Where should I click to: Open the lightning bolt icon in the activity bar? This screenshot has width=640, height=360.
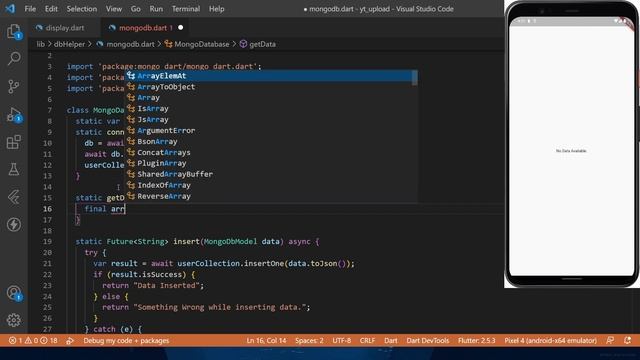[13, 224]
